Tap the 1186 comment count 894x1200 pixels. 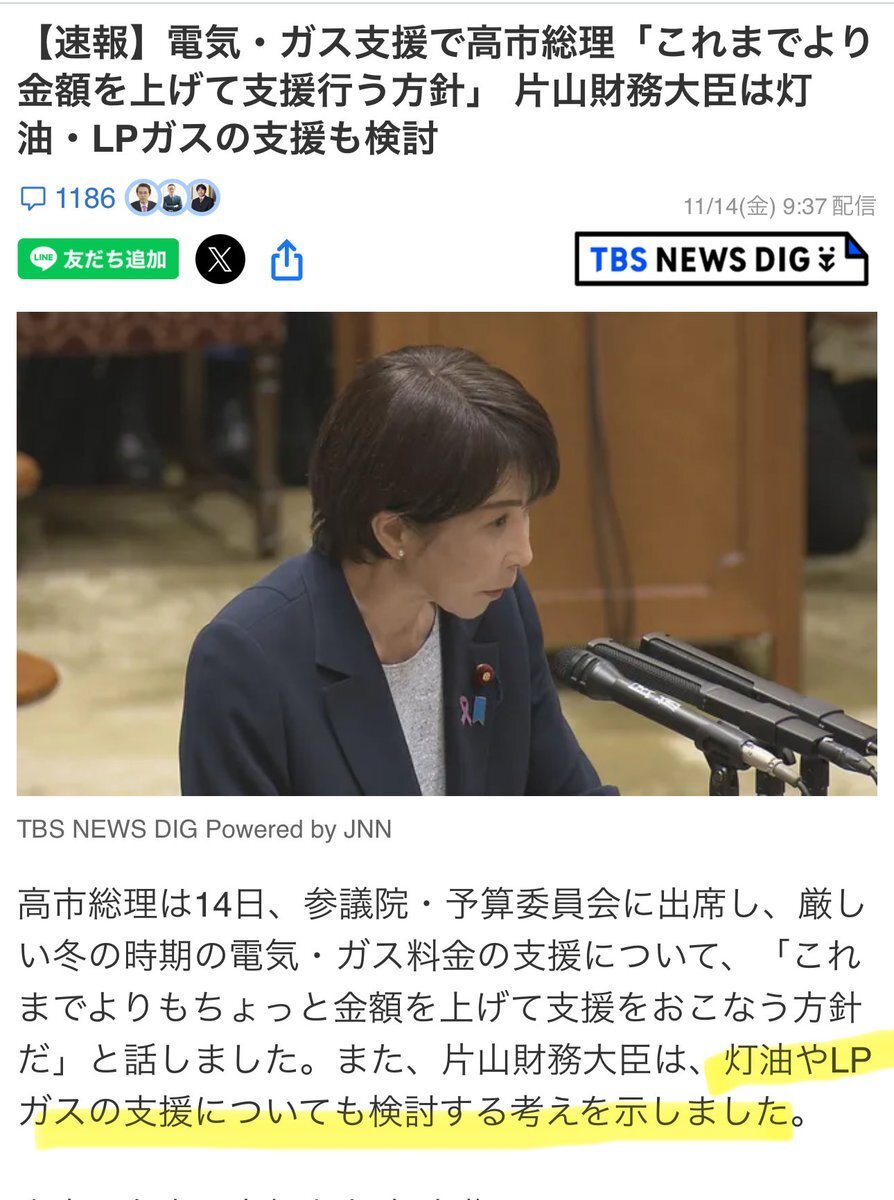85,199
